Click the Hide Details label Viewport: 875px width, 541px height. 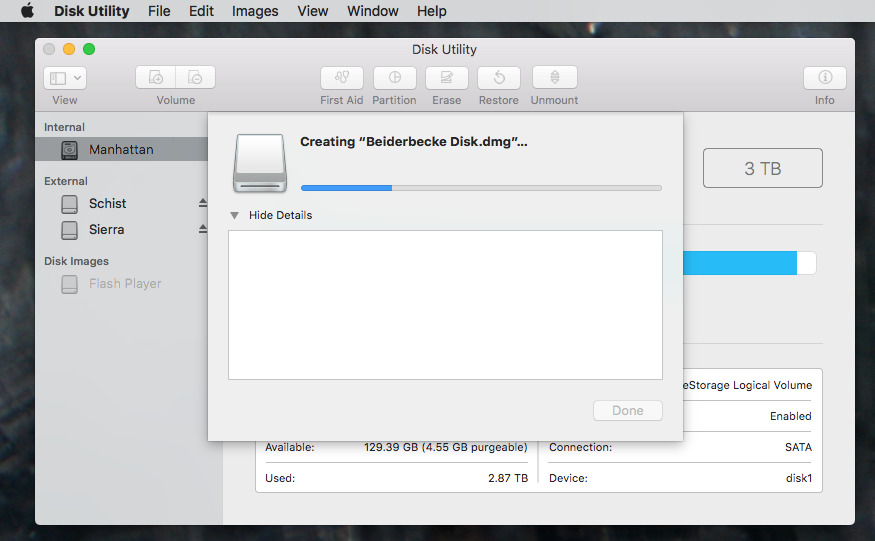pos(280,216)
